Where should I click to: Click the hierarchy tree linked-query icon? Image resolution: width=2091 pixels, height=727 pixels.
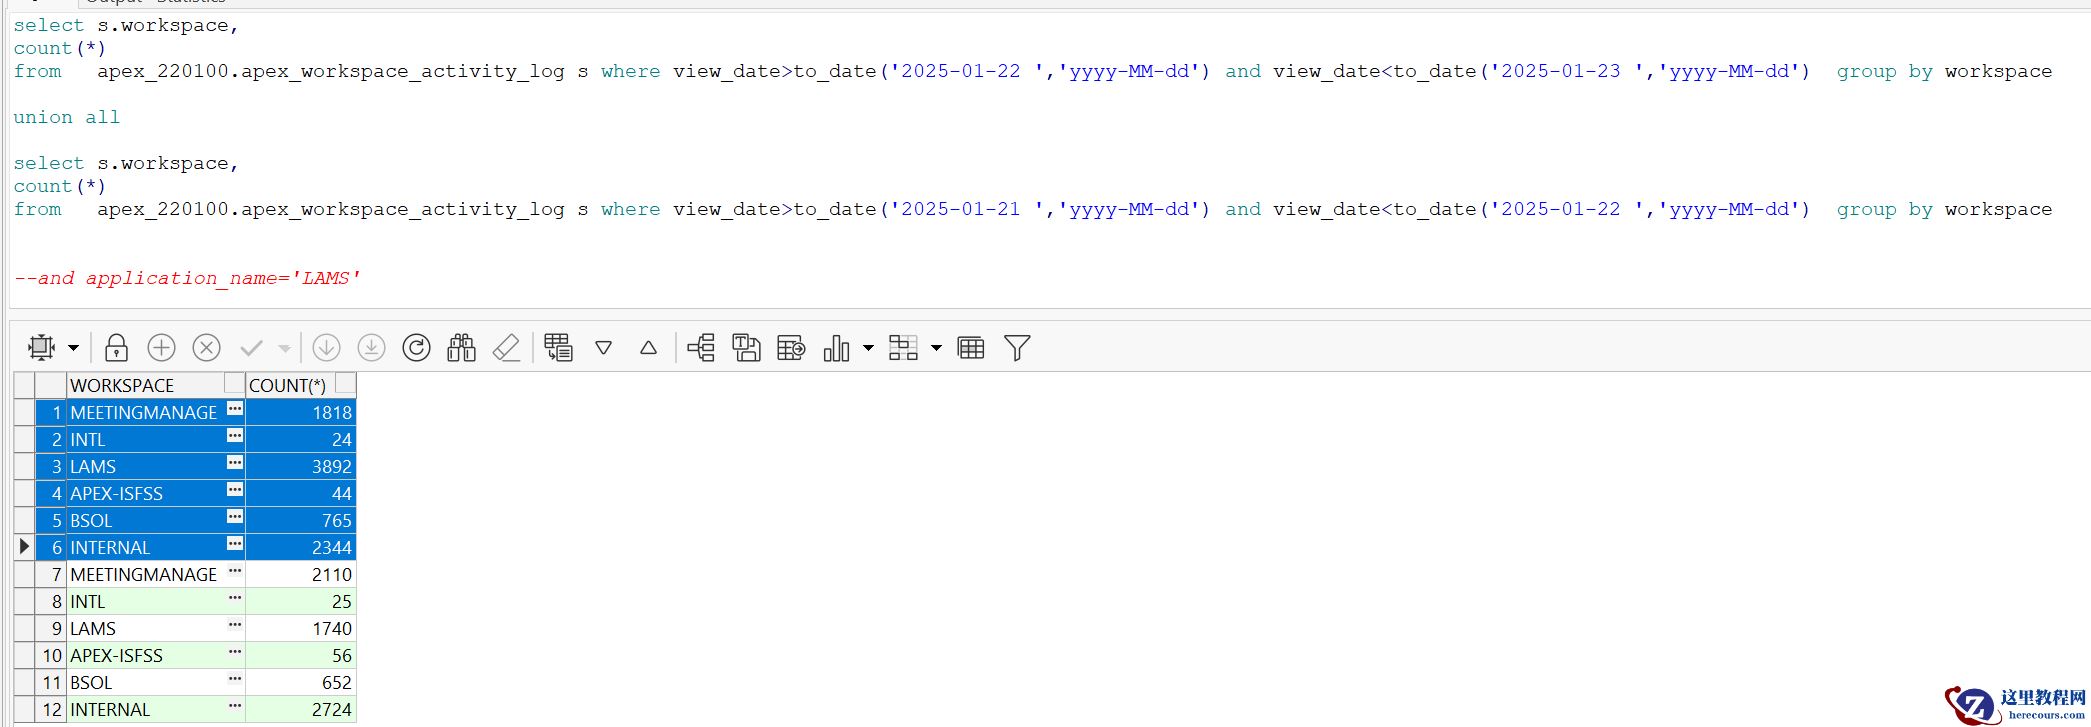[x=701, y=348]
